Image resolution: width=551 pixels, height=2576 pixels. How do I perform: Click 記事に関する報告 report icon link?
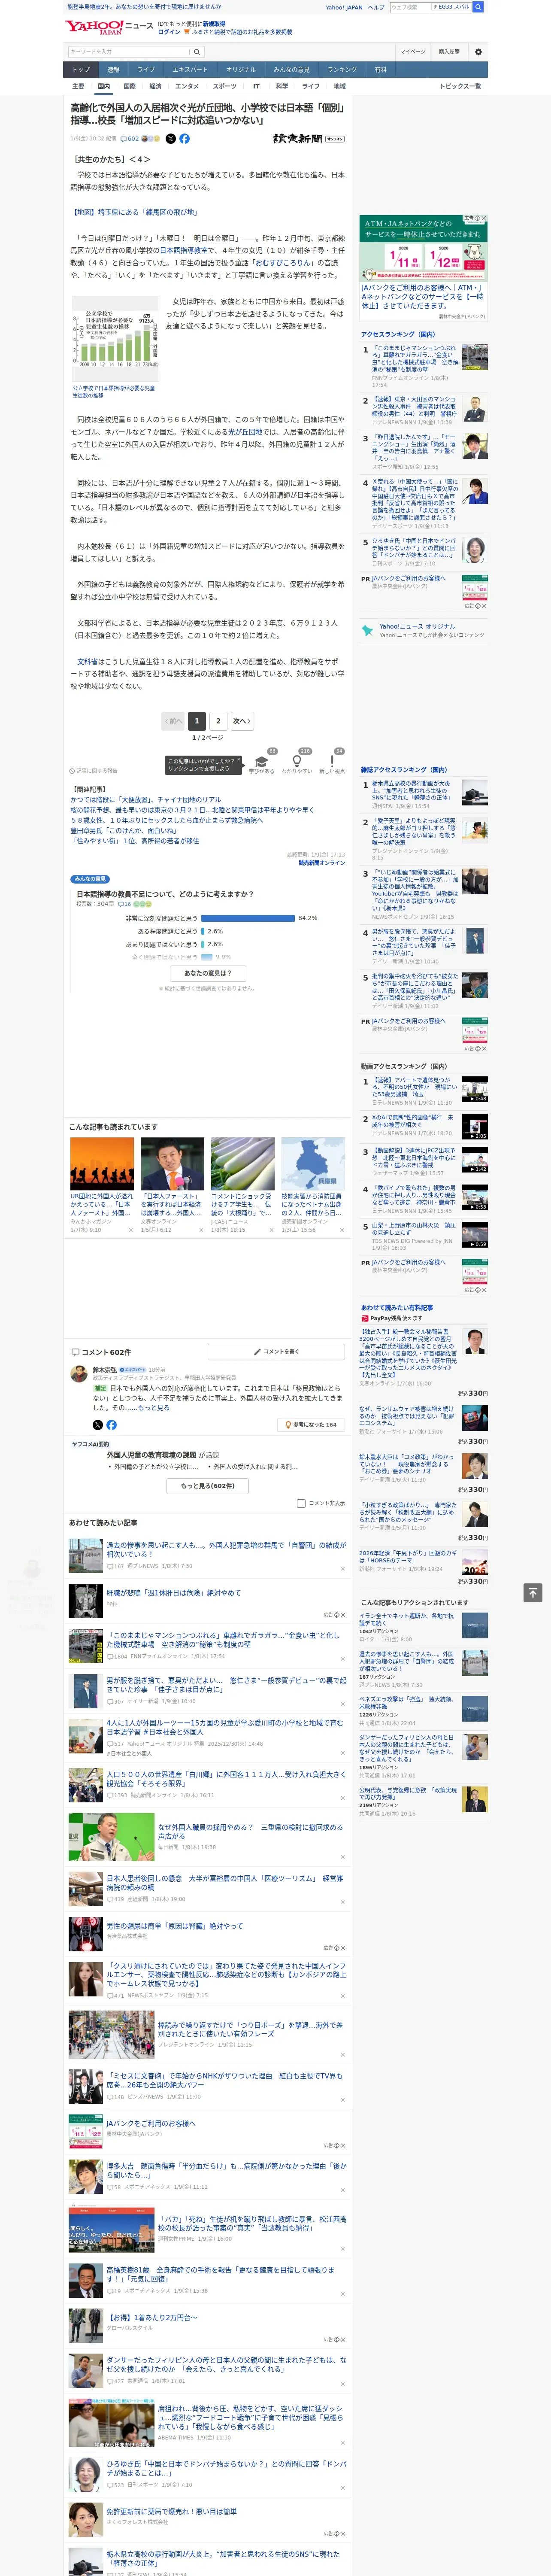click(x=94, y=771)
